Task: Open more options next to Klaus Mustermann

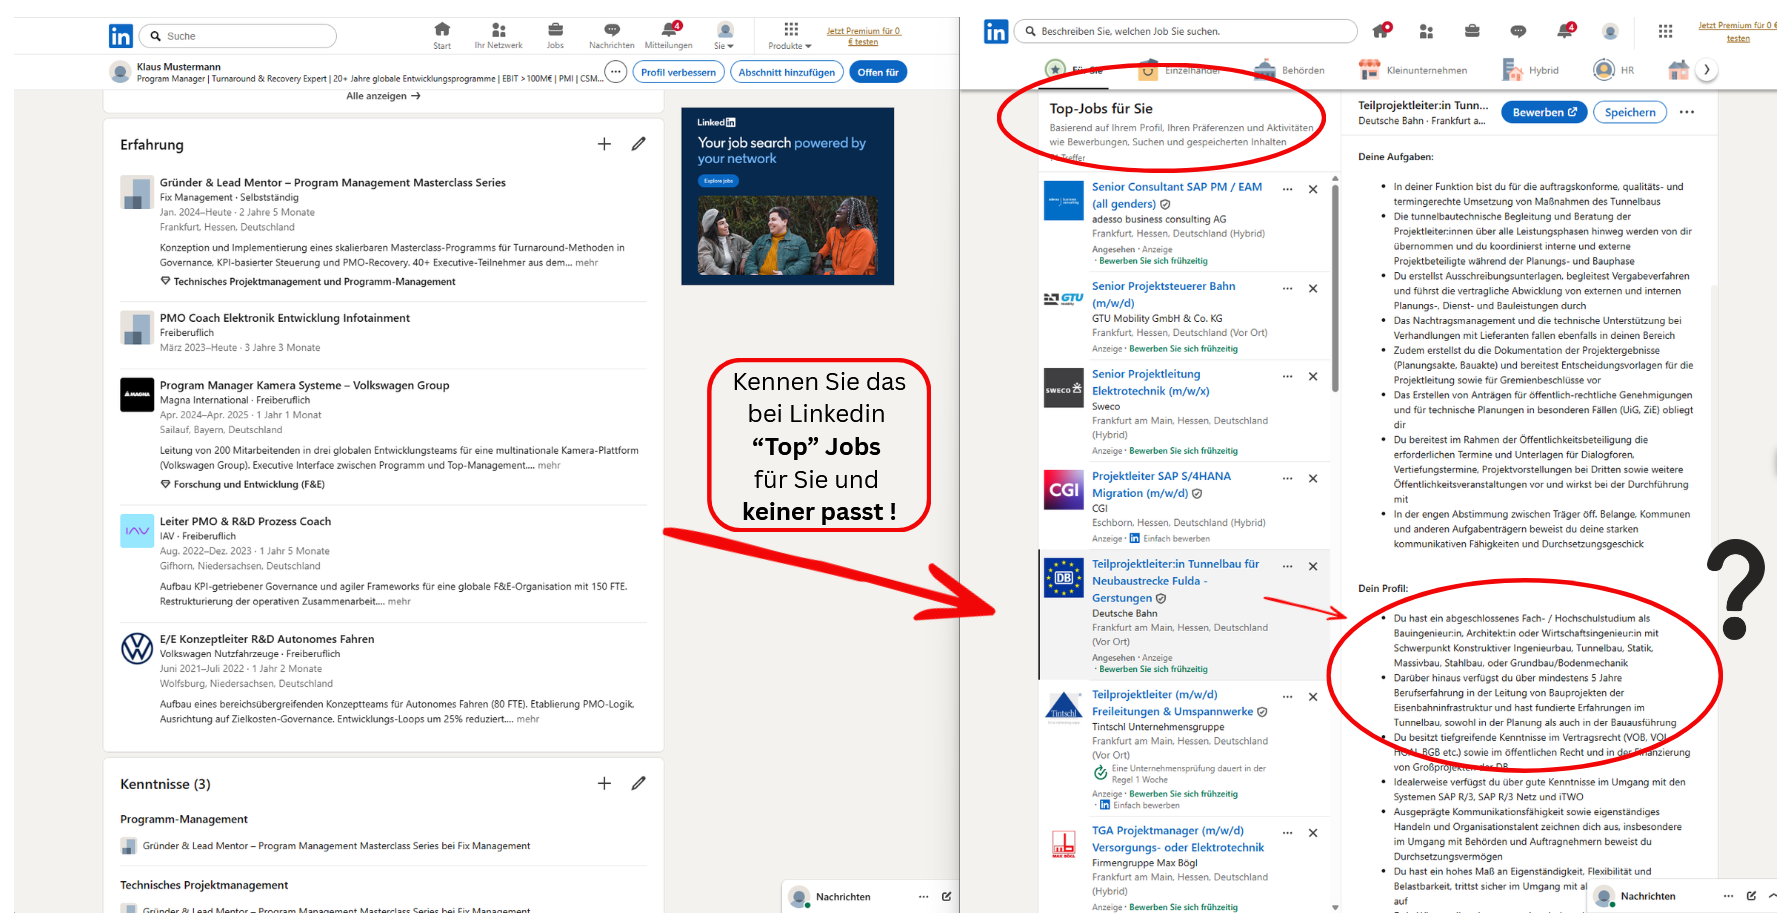Action: pos(616,72)
